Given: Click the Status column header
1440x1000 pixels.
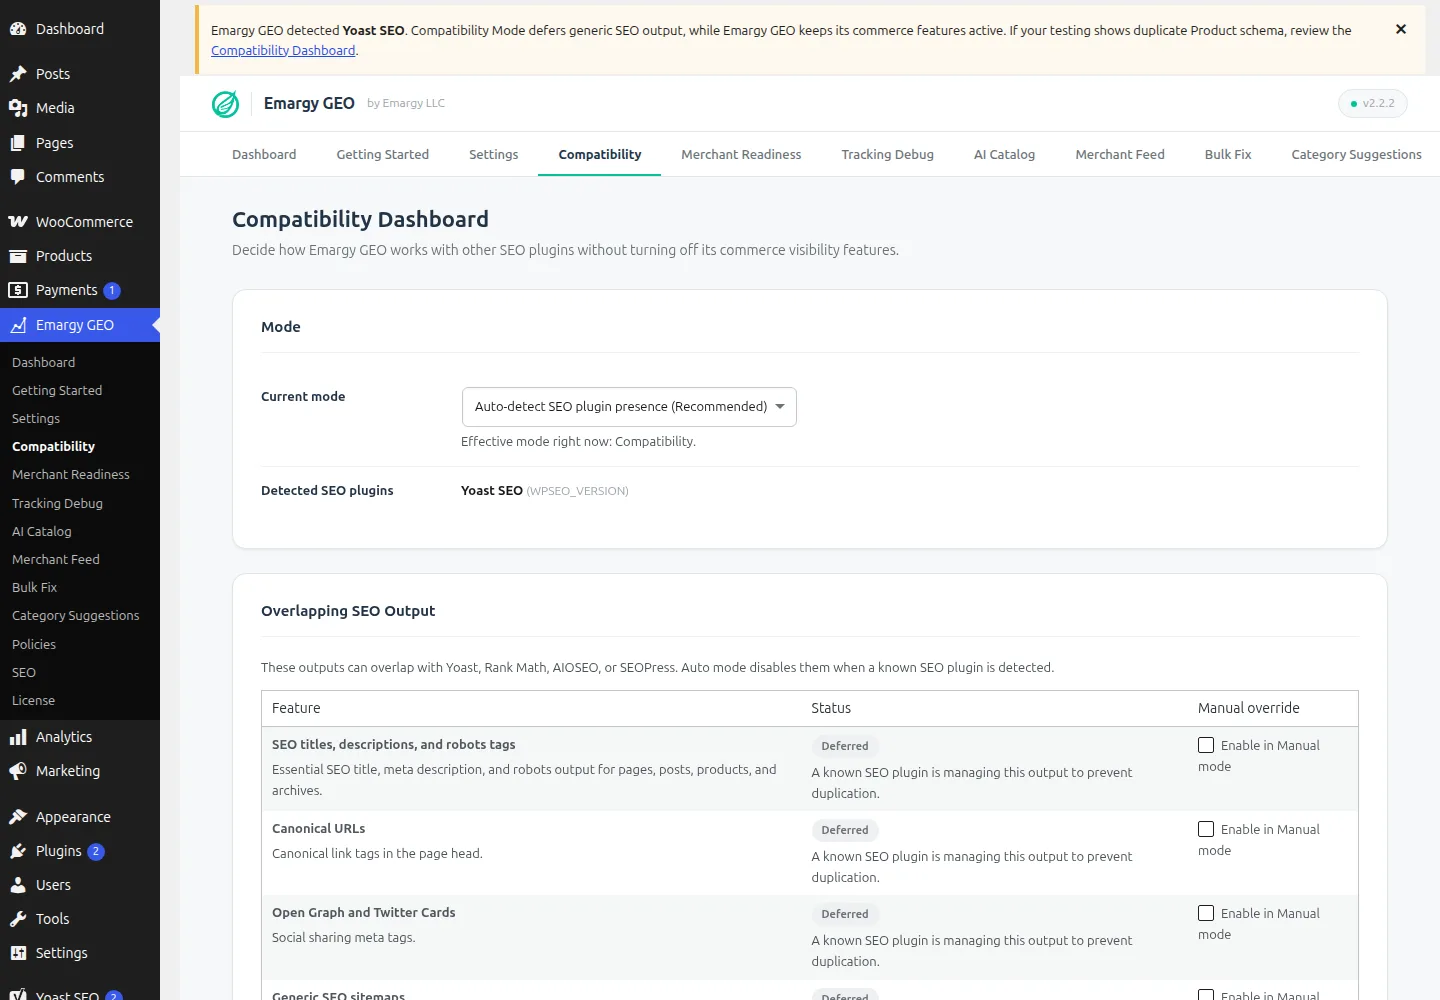Looking at the screenshot, I should [x=831, y=708].
